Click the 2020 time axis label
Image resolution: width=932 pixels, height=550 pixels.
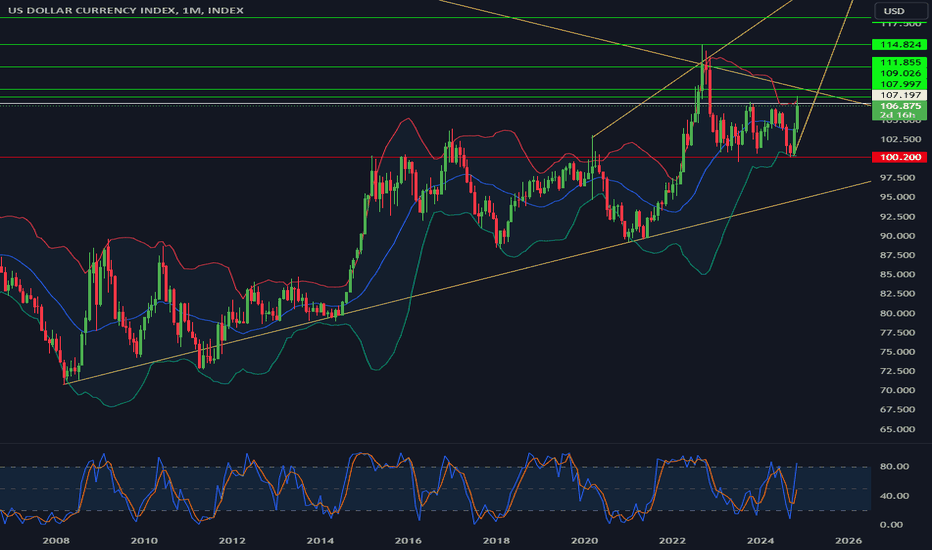(584, 540)
